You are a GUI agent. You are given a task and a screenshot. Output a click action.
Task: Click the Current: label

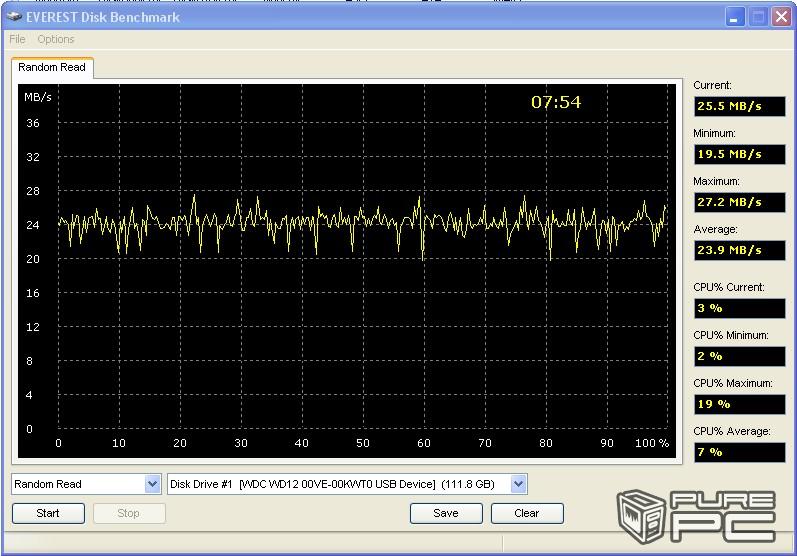coord(713,85)
